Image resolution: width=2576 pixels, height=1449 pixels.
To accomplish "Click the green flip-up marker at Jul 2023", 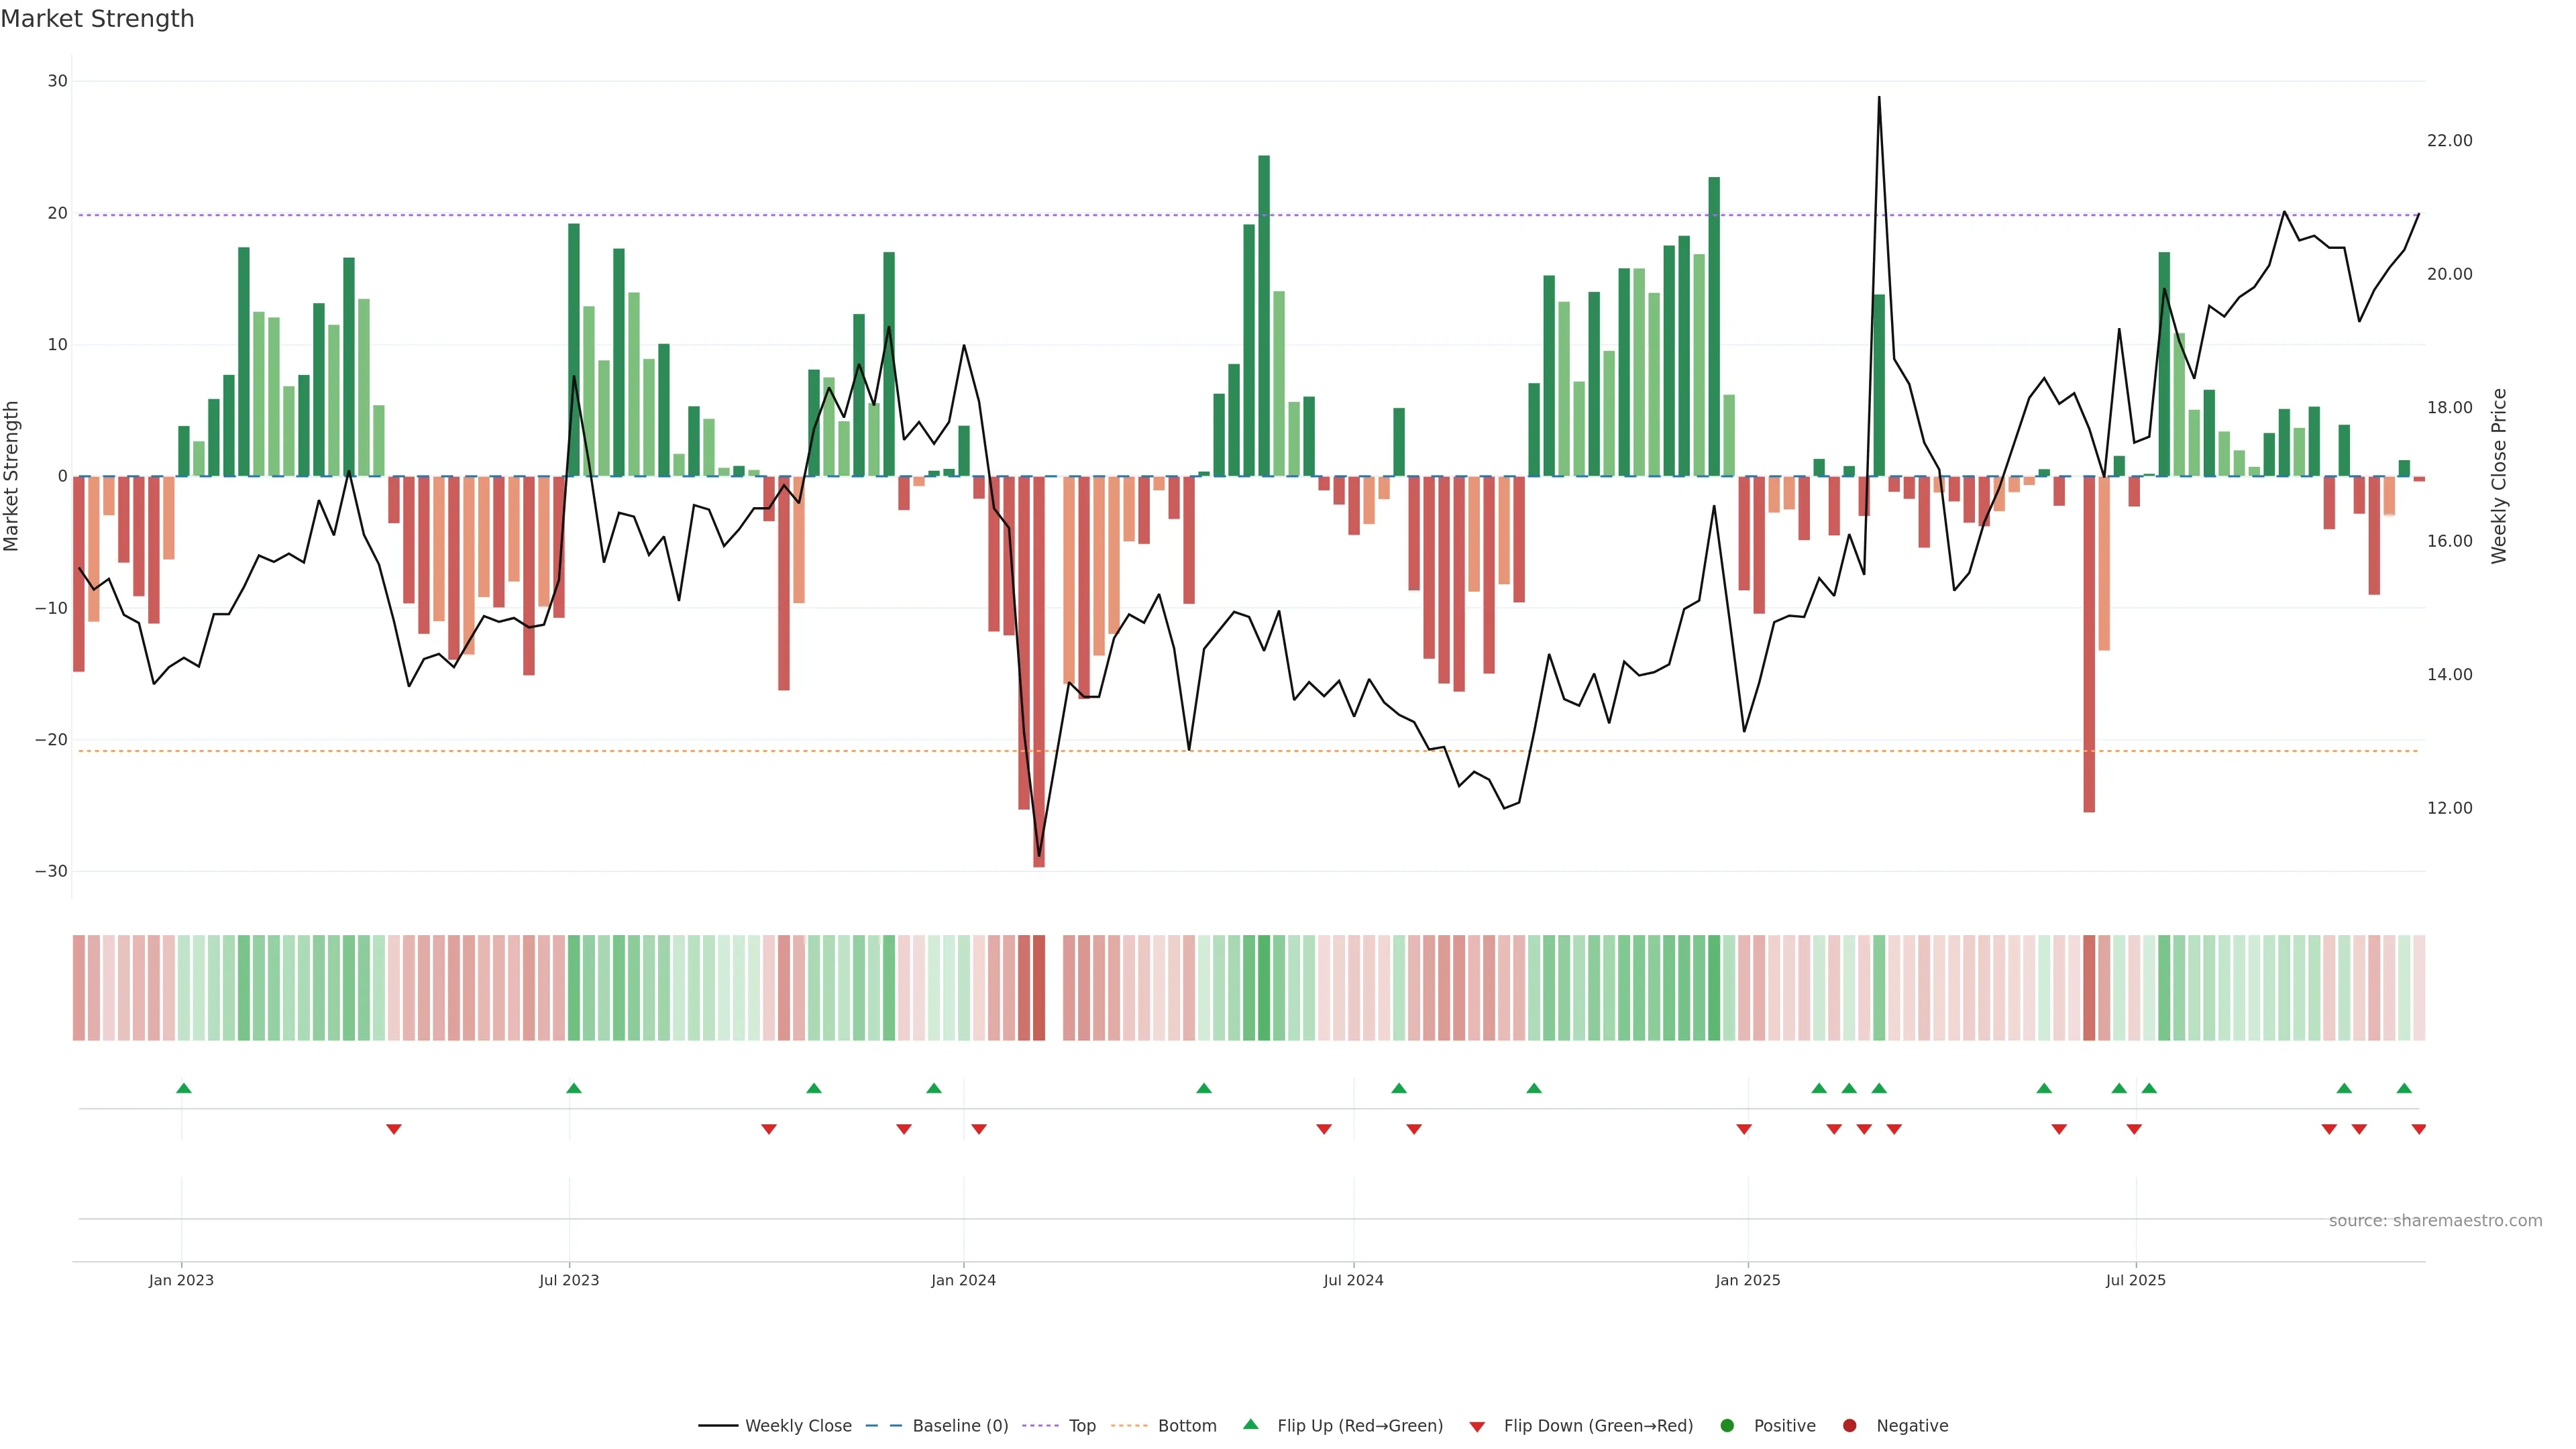I will coord(574,1088).
